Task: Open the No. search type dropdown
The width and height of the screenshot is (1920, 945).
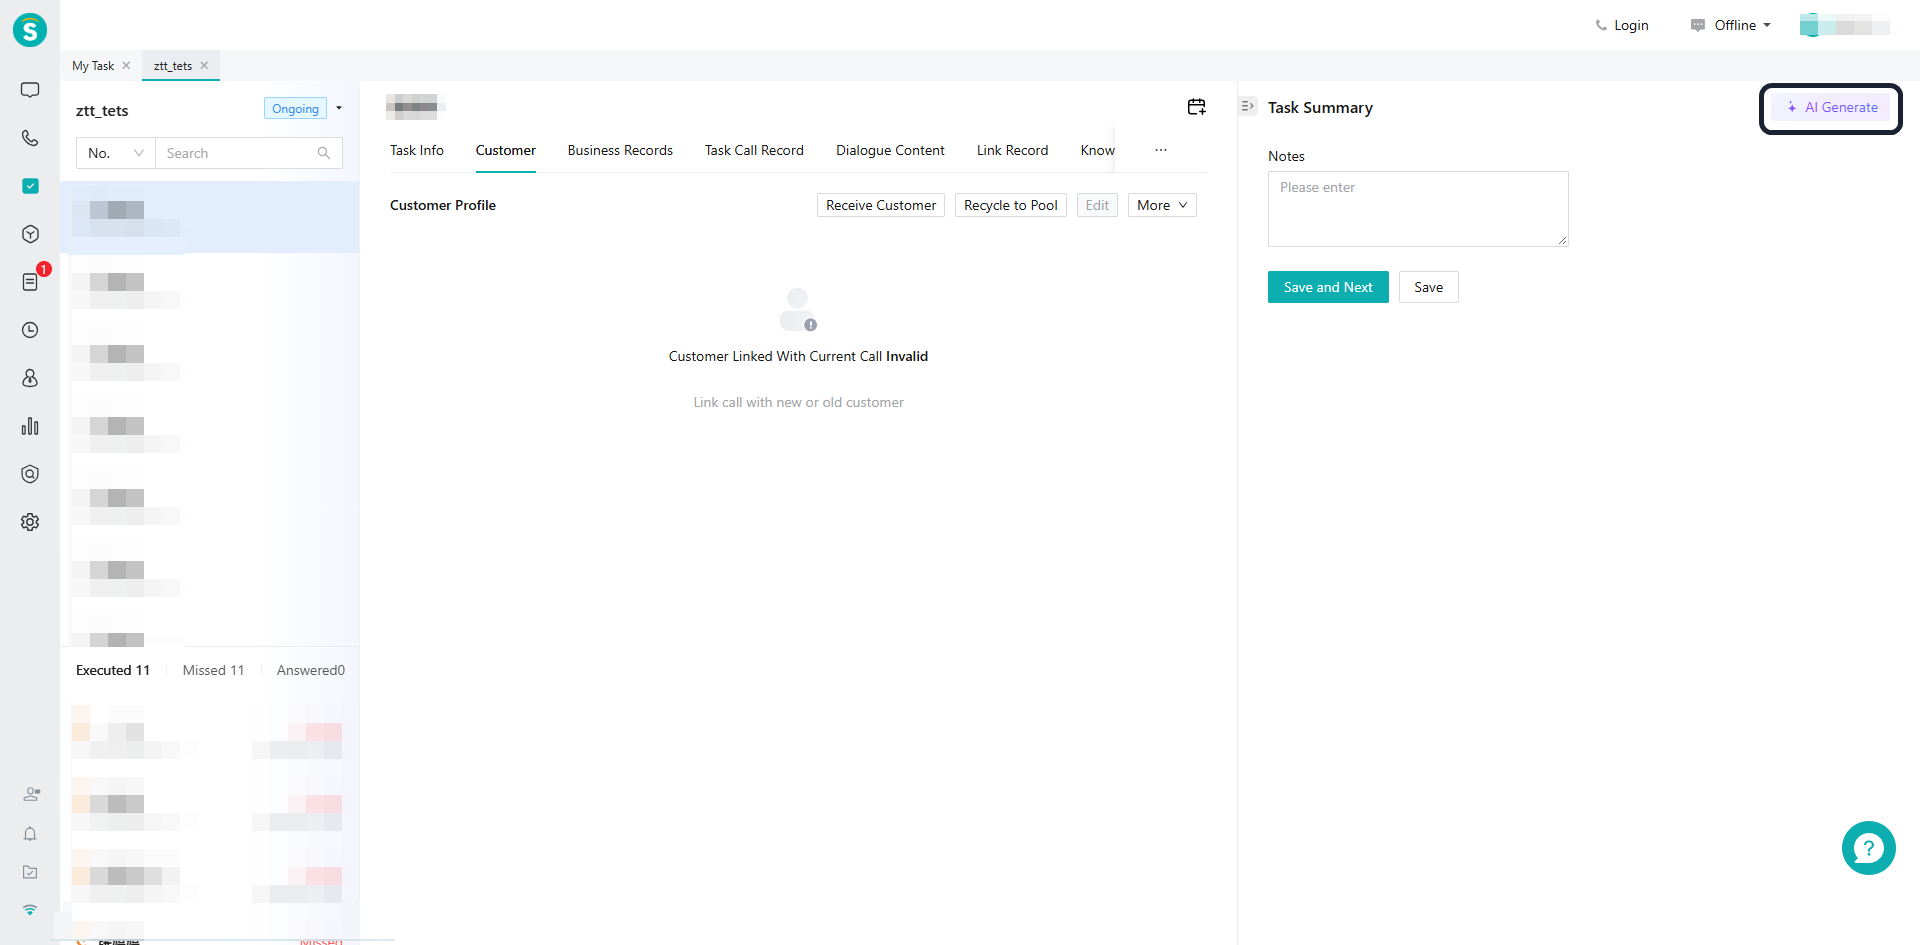Action: [x=116, y=153]
